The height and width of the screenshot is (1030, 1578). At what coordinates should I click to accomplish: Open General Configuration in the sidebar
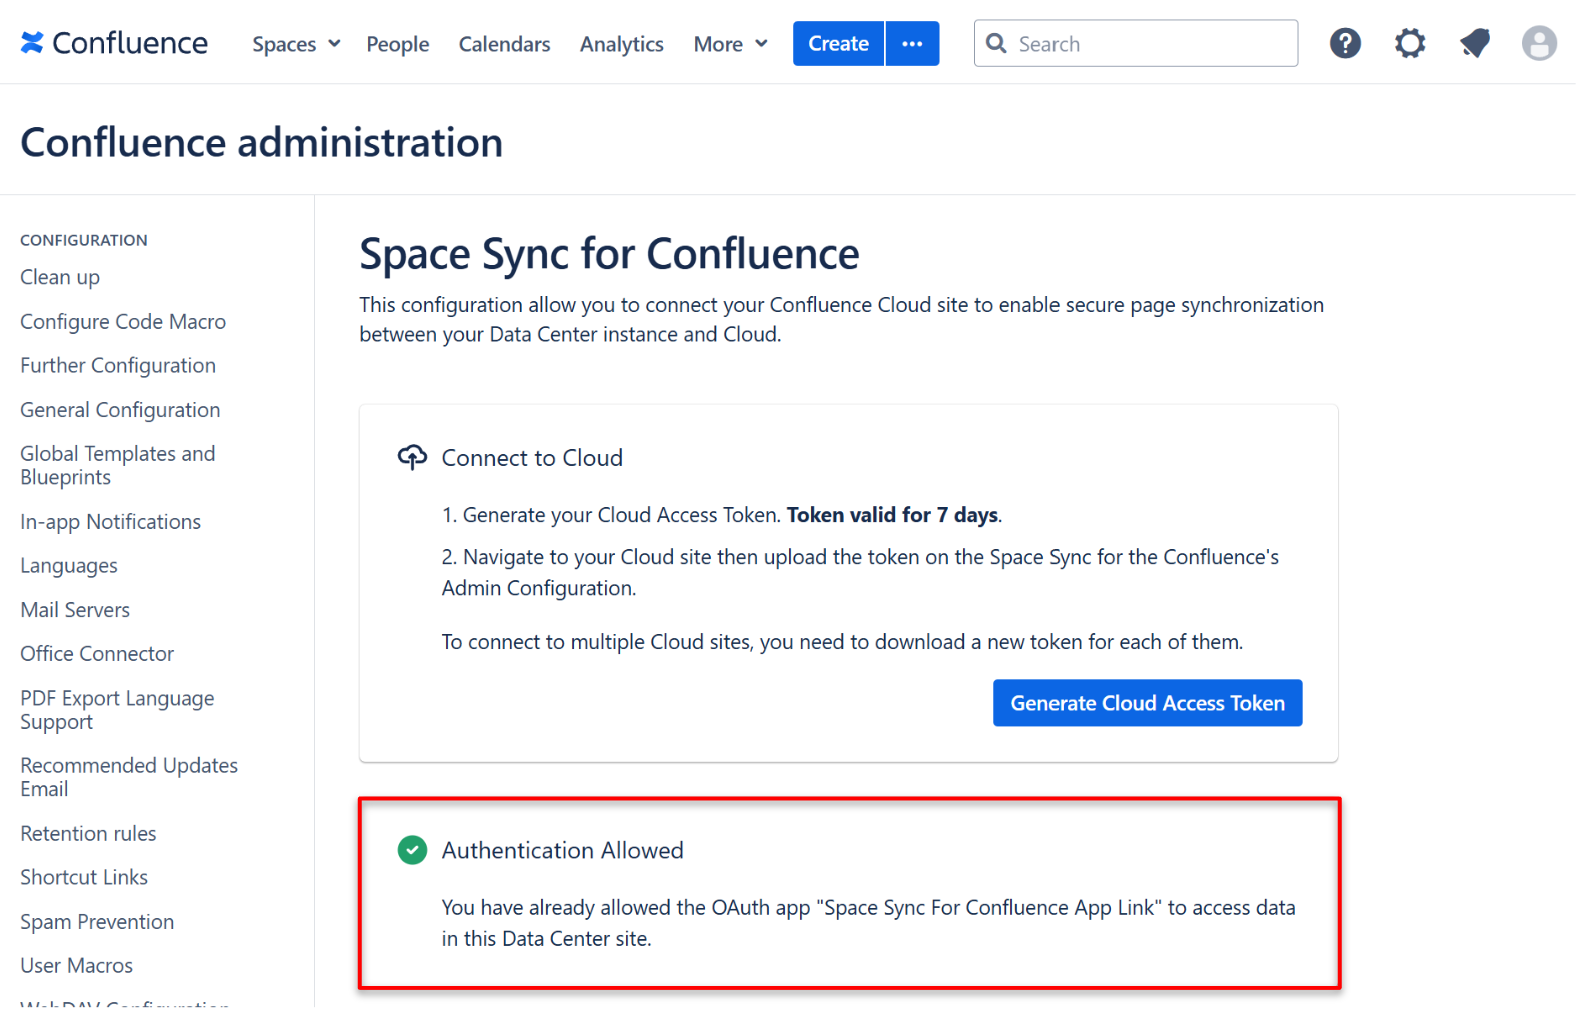pos(120,410)
